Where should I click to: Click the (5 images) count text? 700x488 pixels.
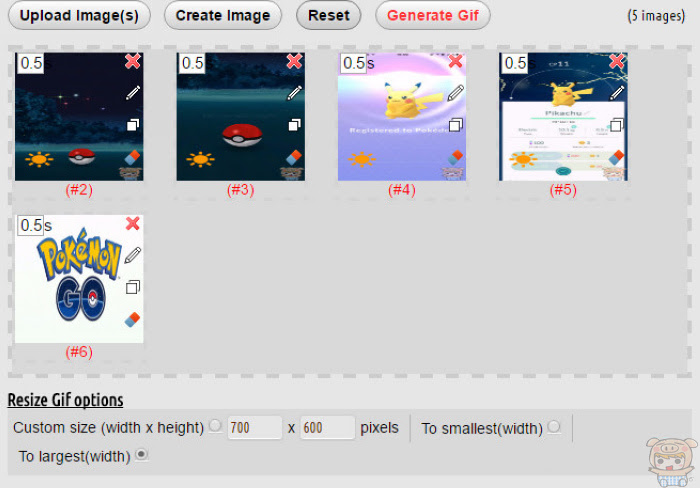(x=656, y=16)
